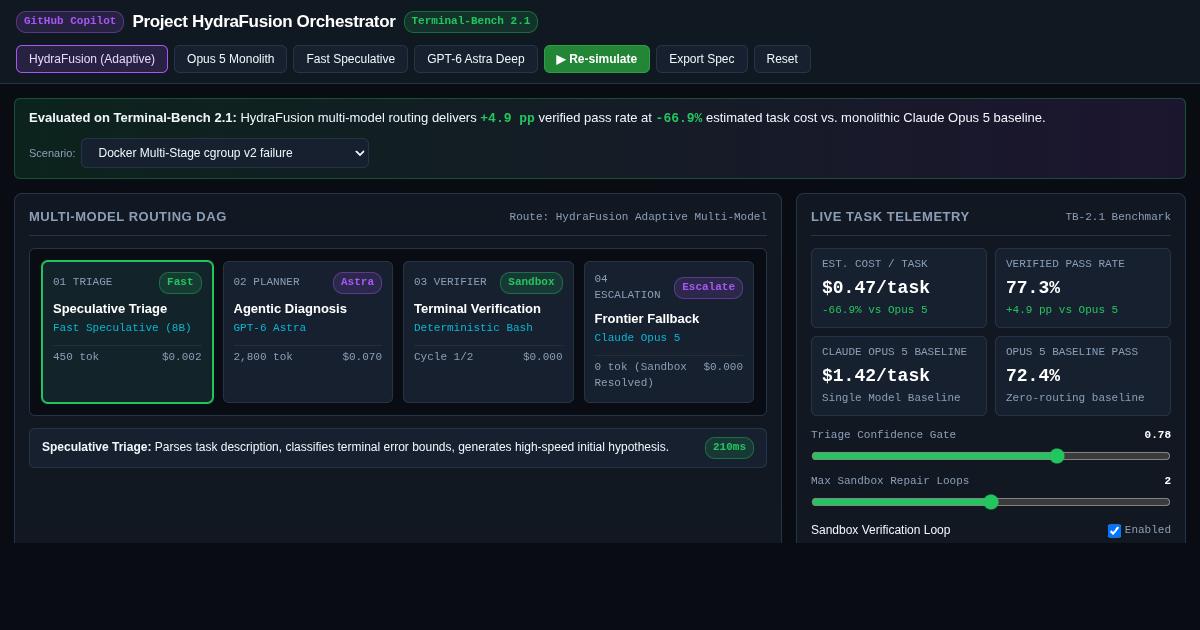The height and width of the screenshot is (630, 1200).
Task: Click the Escalate badge on Escalation card
Action: coord(708,288)
